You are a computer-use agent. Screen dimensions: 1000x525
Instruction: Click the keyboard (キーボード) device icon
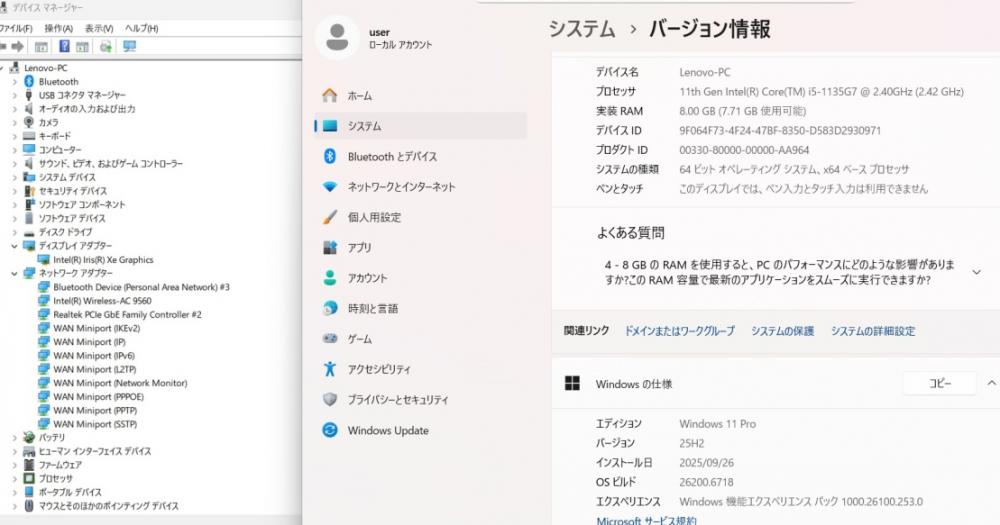pos(29,136)
